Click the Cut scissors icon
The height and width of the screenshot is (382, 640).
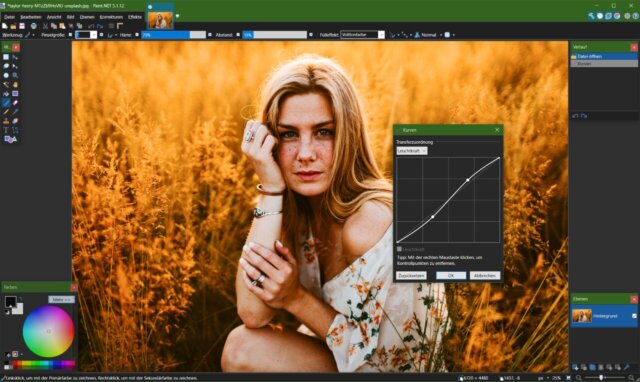(45, 26)
